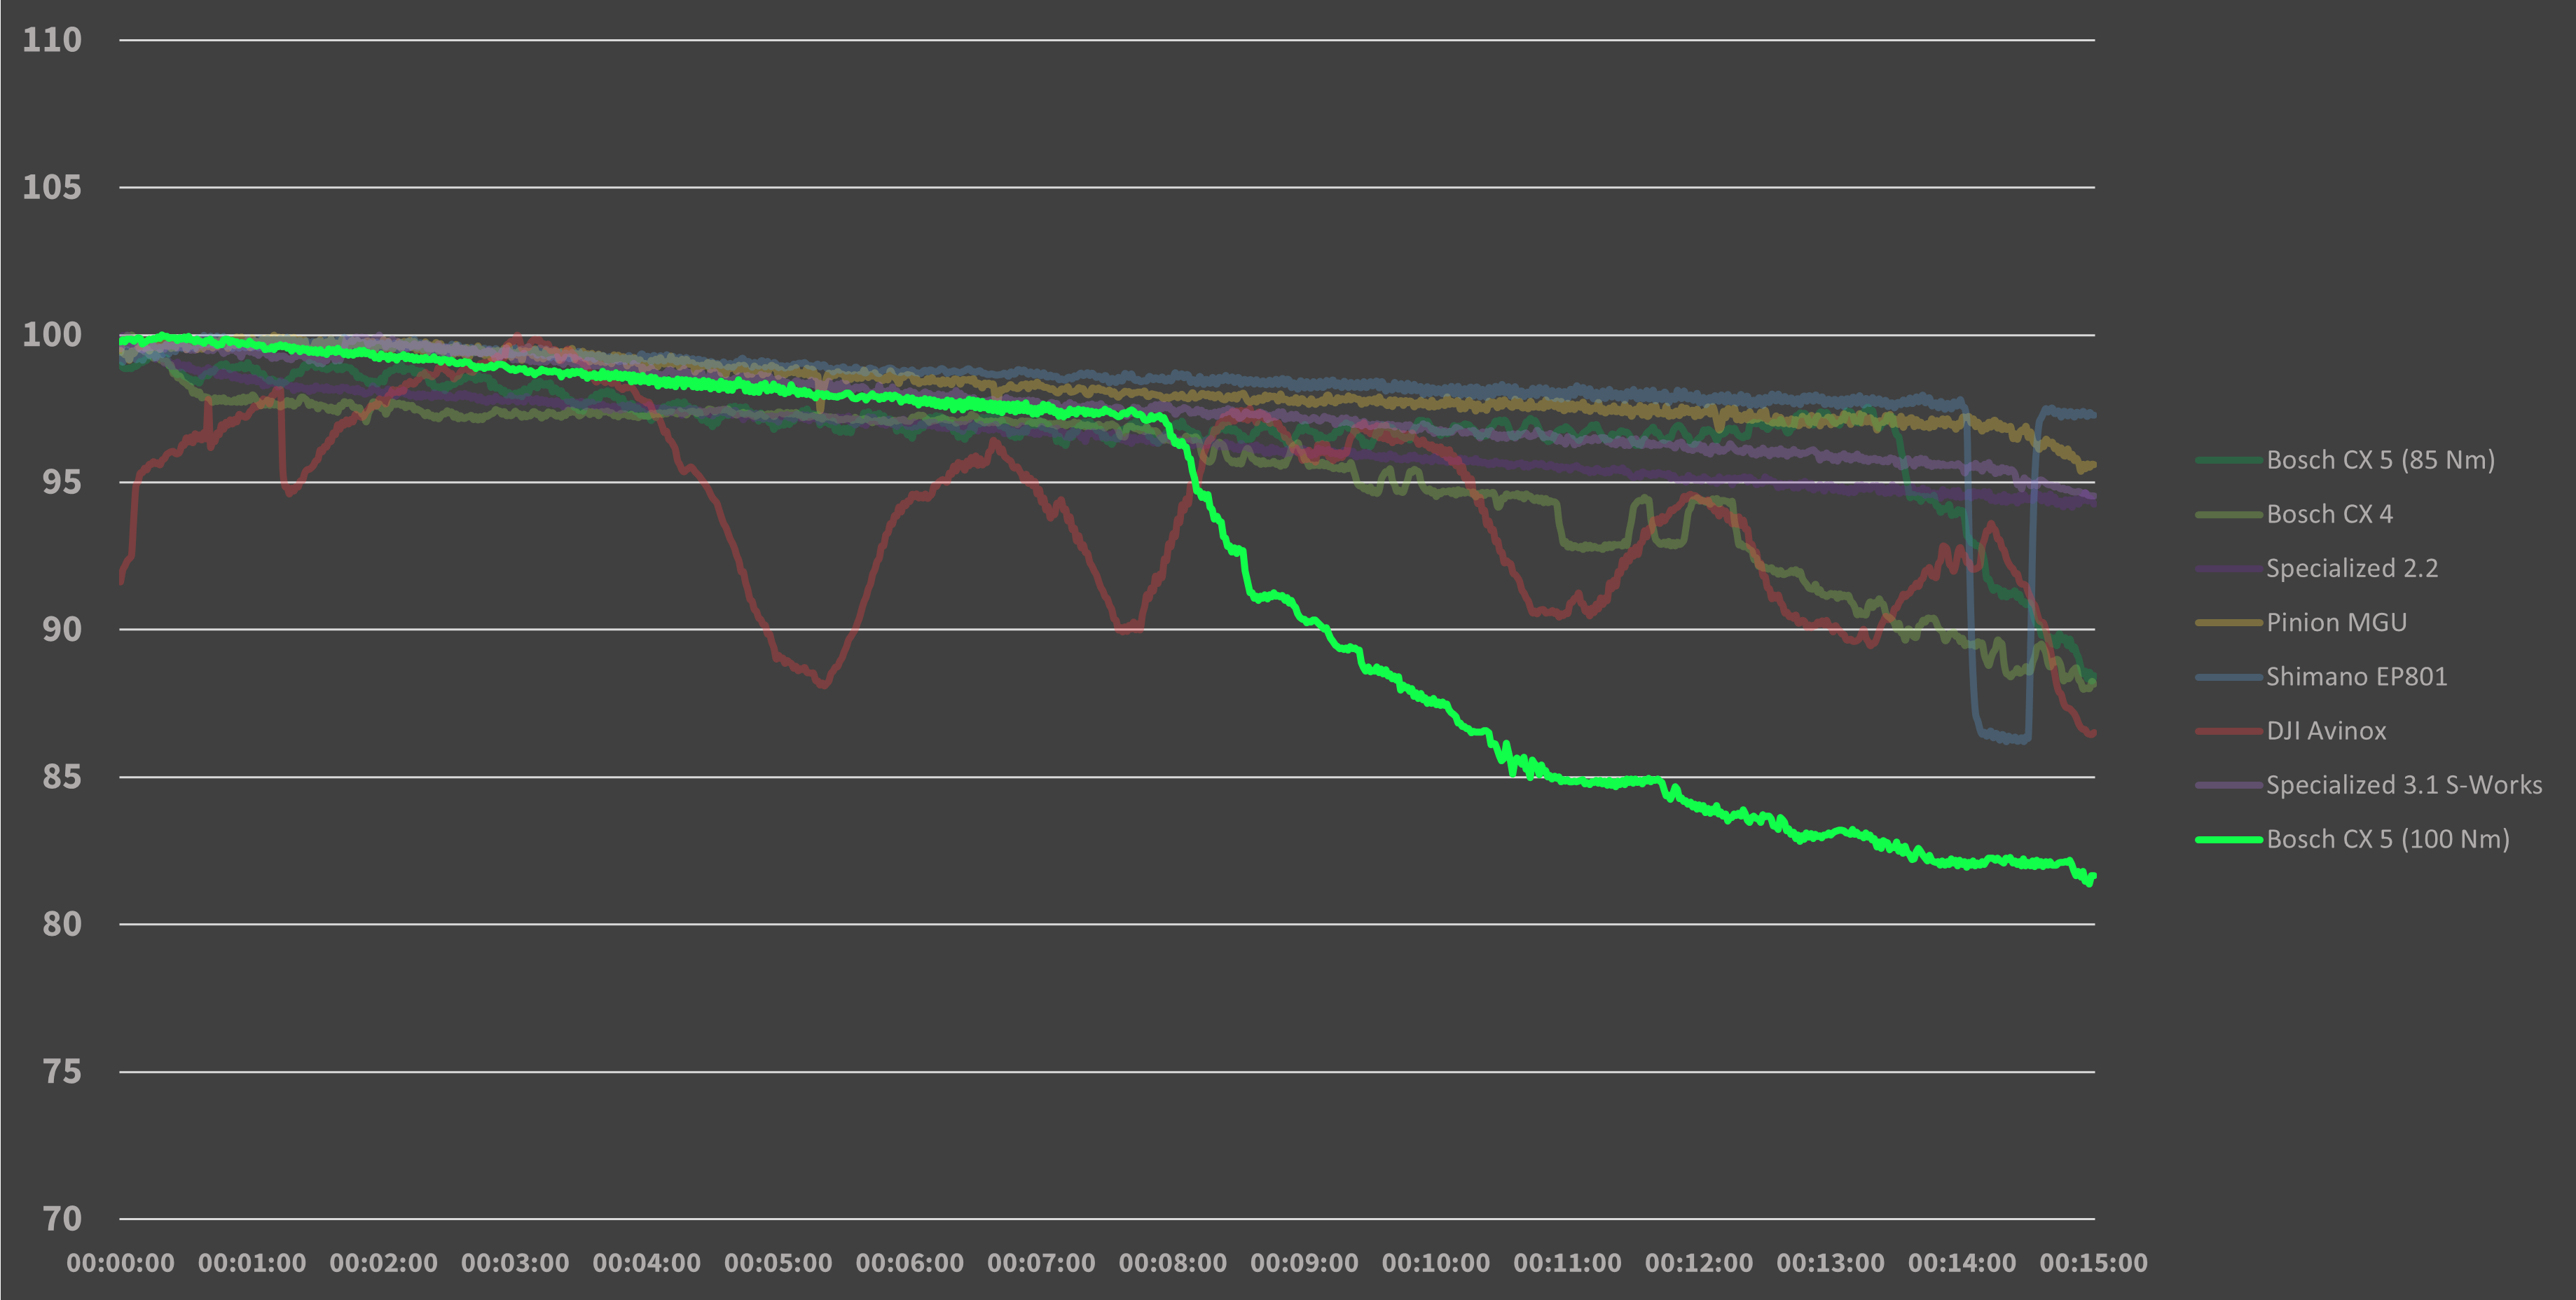This screenshot has height=1300, width=2576.
Task: Click the y-axis label 110
Action: (52, 40)
